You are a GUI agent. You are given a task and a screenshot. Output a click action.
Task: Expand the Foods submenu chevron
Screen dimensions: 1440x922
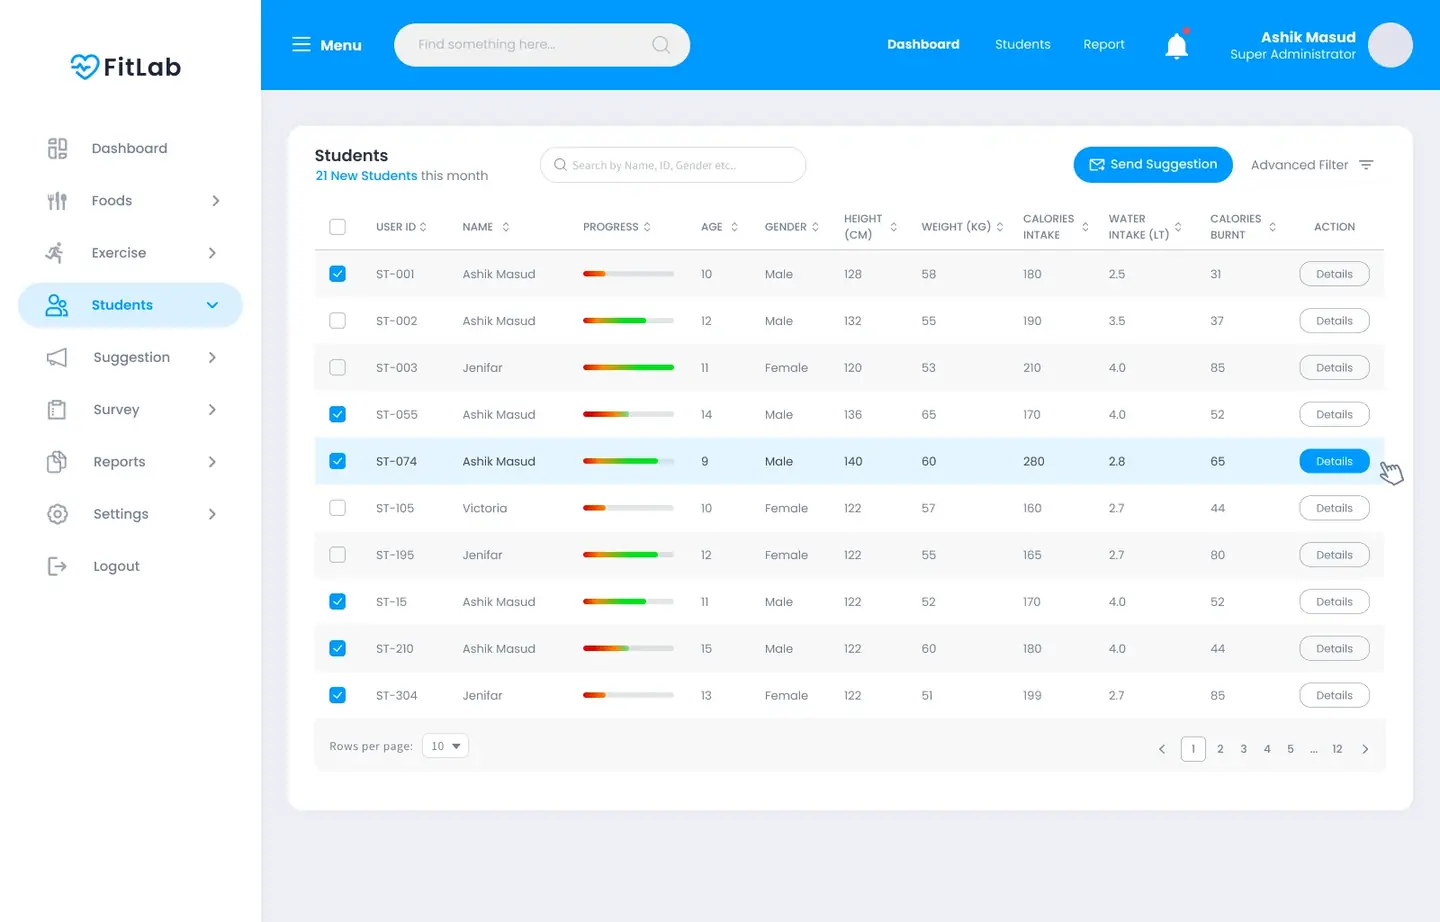[215, 201]
